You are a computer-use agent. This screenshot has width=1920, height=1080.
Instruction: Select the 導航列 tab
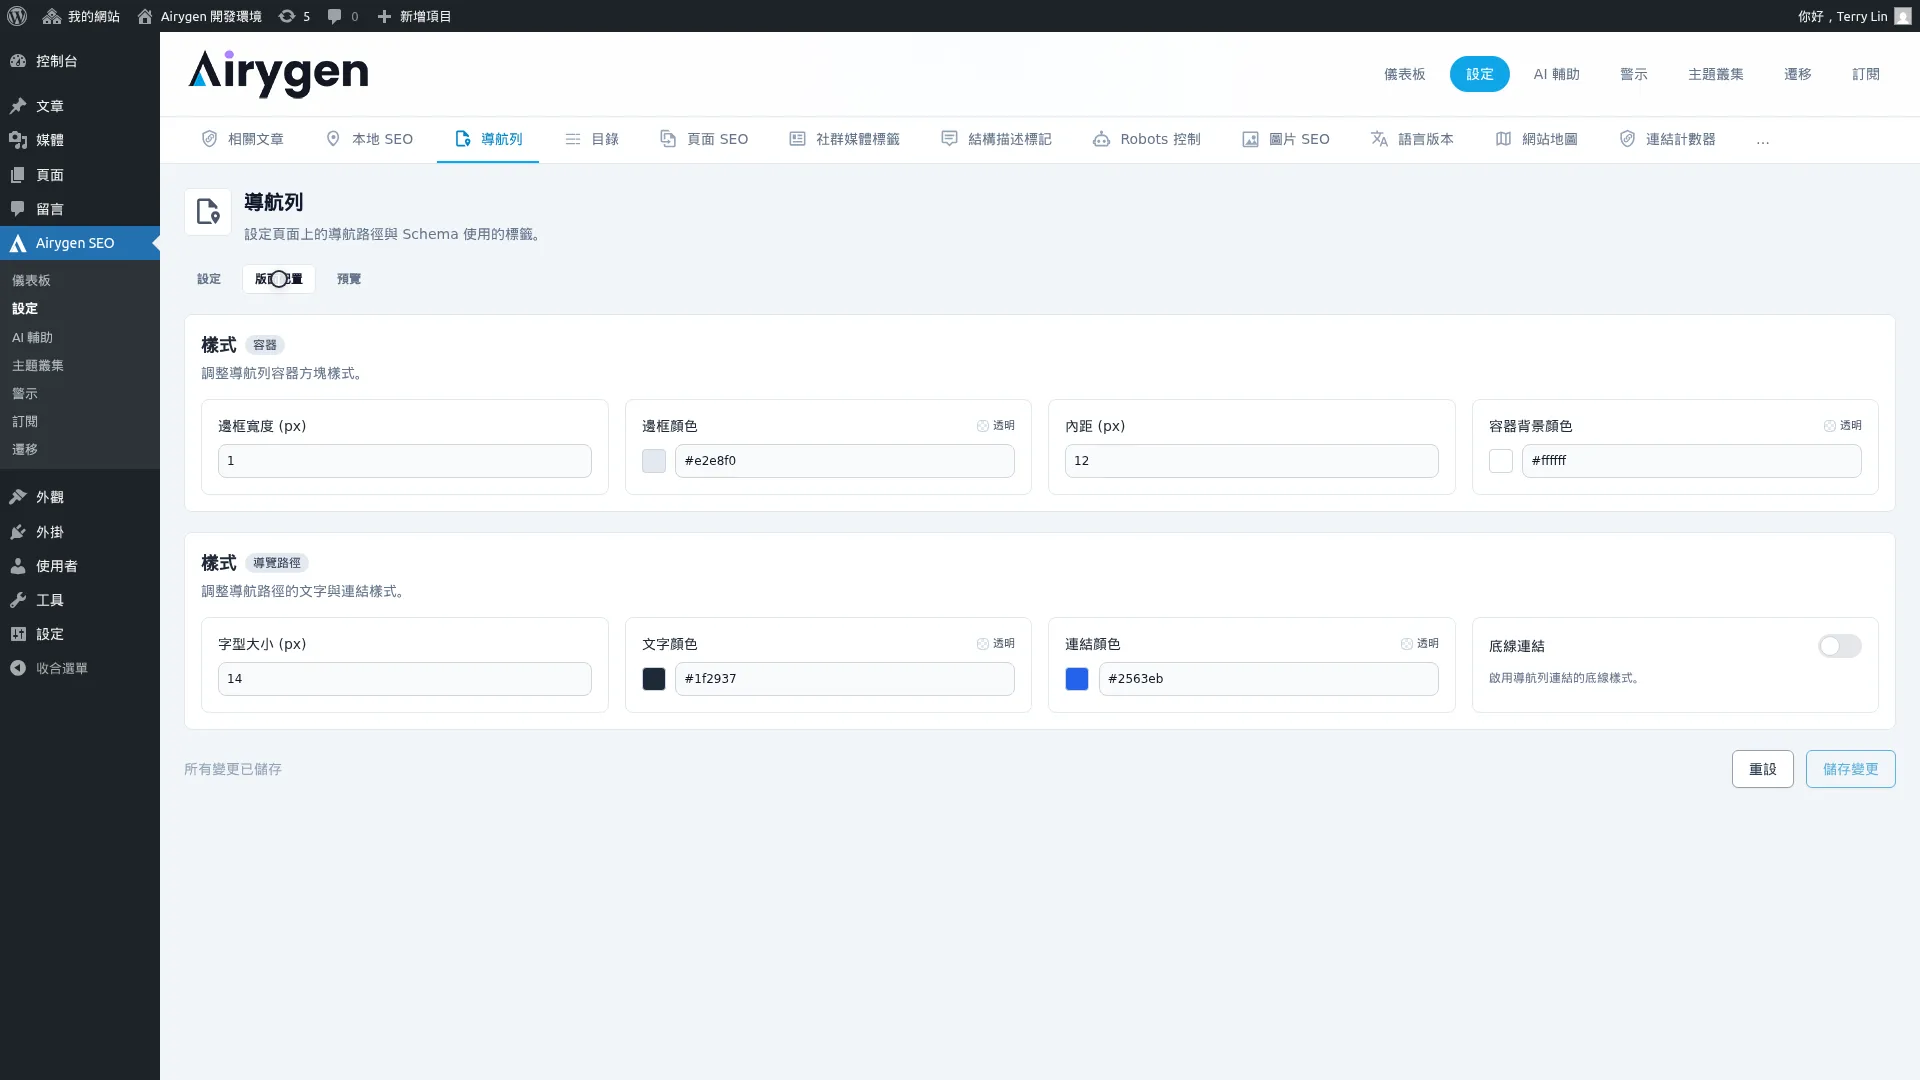(488, 139)
